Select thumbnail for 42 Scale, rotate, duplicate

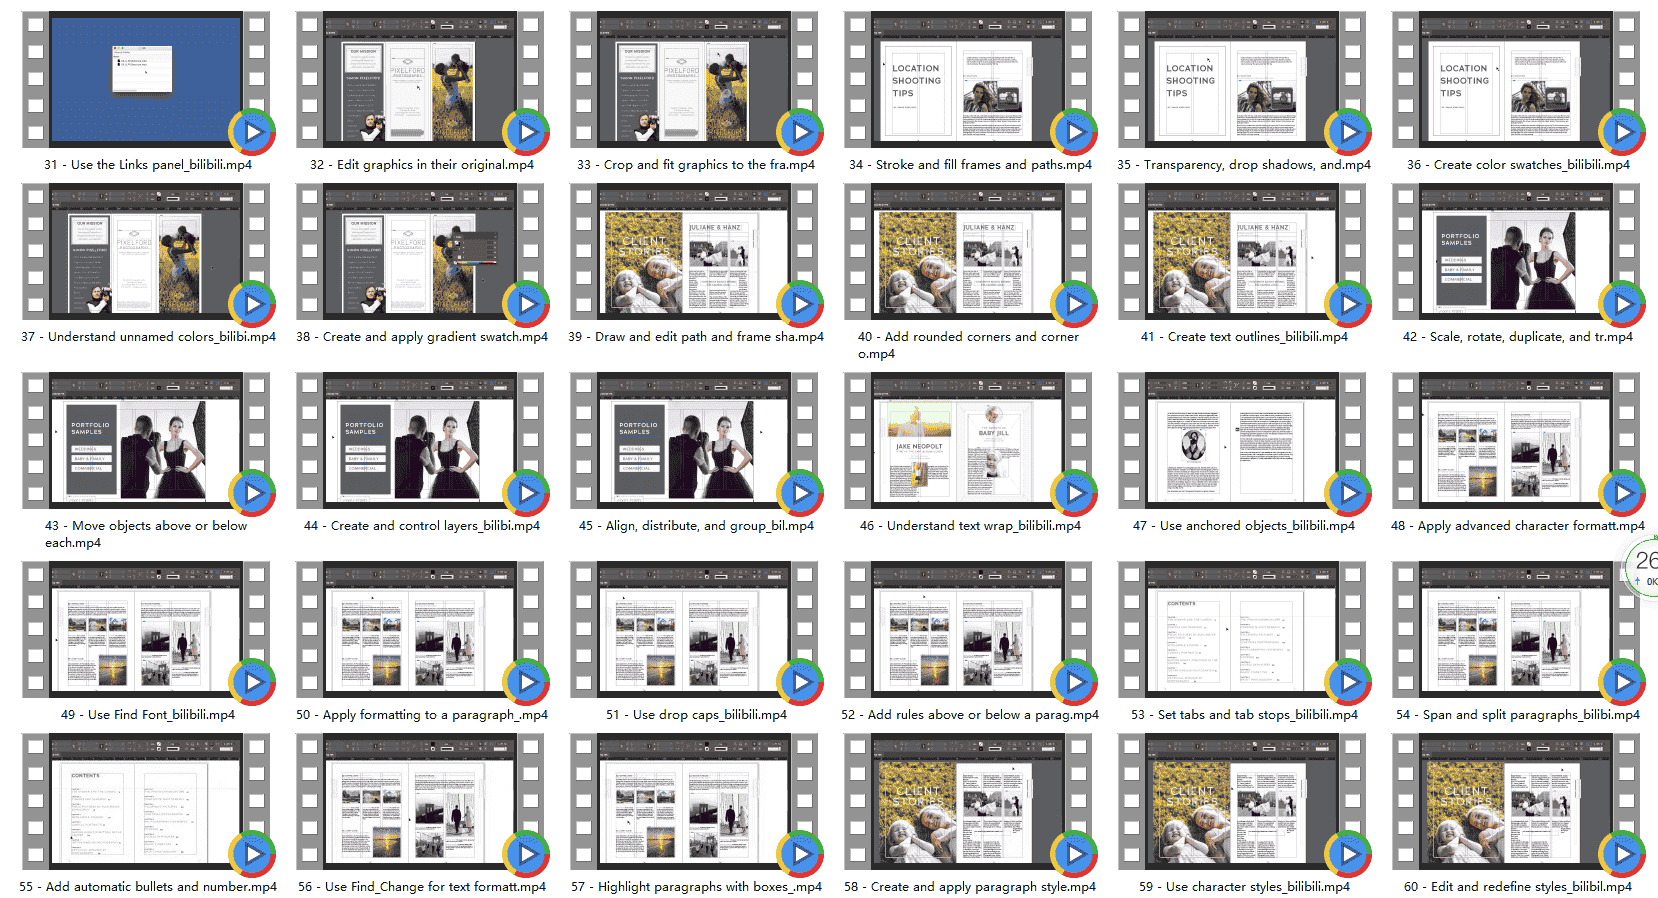point(1516,252)
